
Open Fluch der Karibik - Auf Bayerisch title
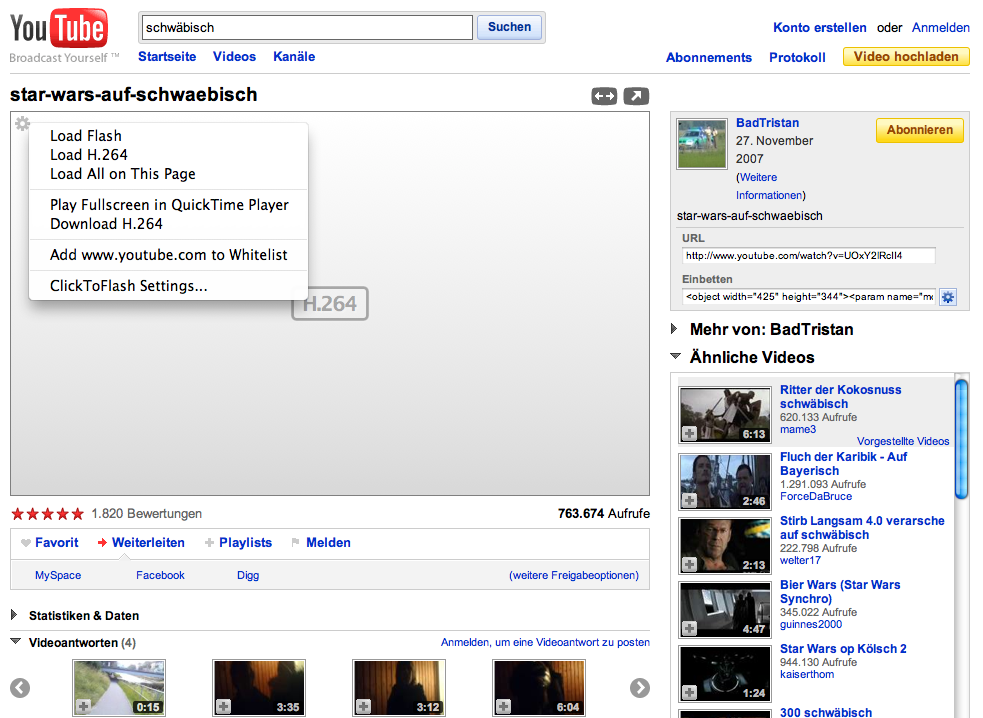[843, 463]
